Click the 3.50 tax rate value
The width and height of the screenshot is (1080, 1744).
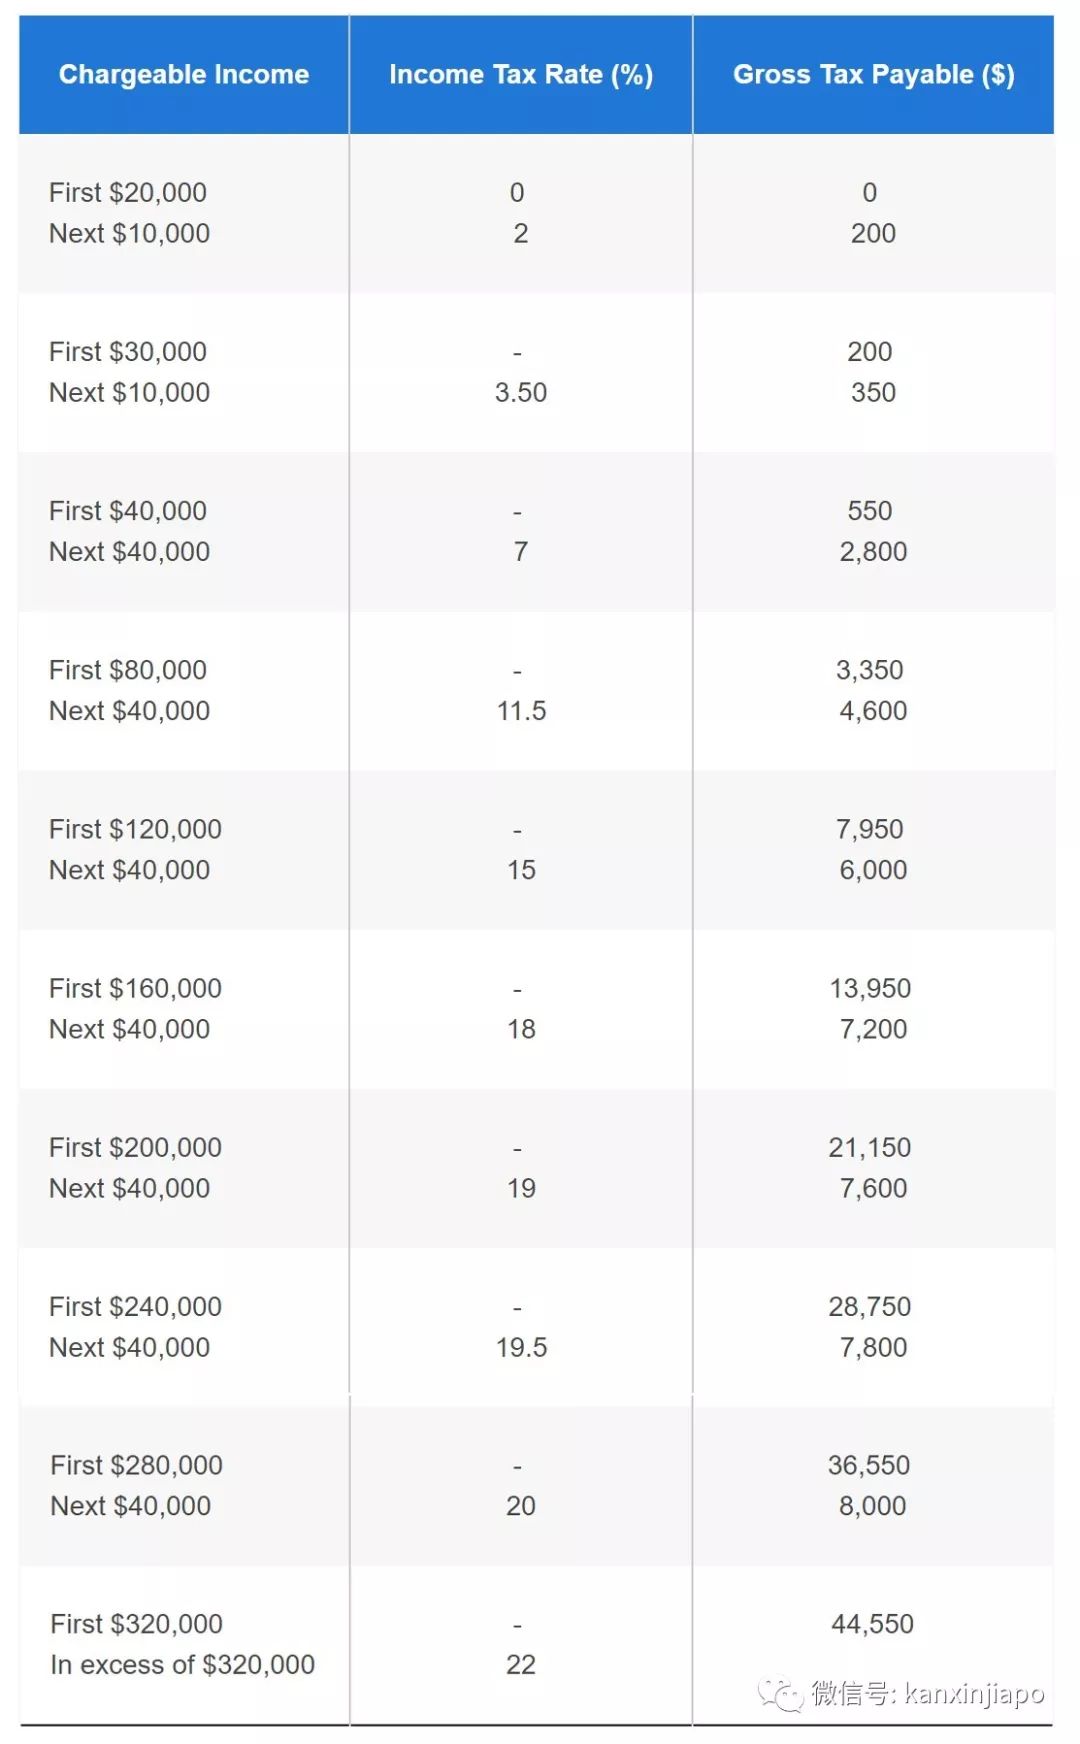520,392
